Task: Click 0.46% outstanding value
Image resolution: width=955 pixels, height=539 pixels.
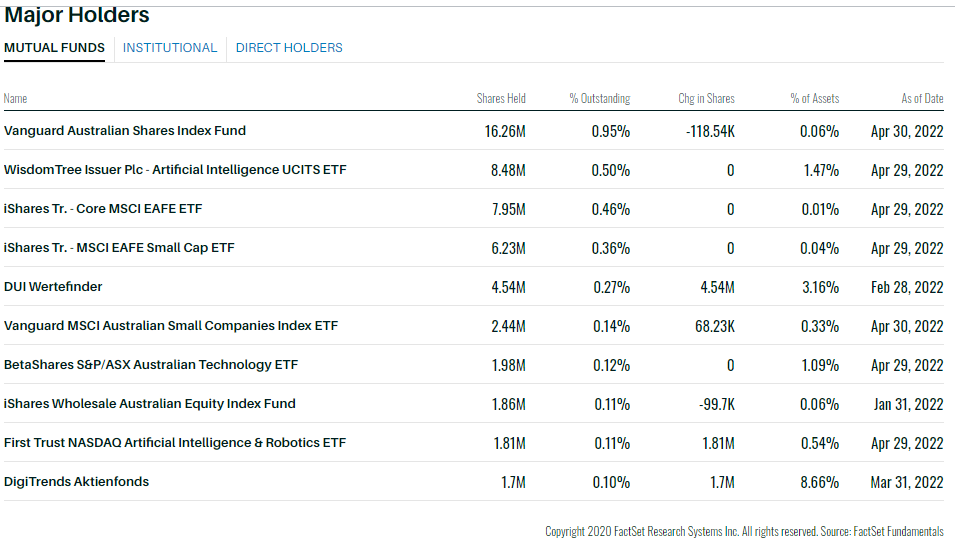Action: [x=611, y=209]
